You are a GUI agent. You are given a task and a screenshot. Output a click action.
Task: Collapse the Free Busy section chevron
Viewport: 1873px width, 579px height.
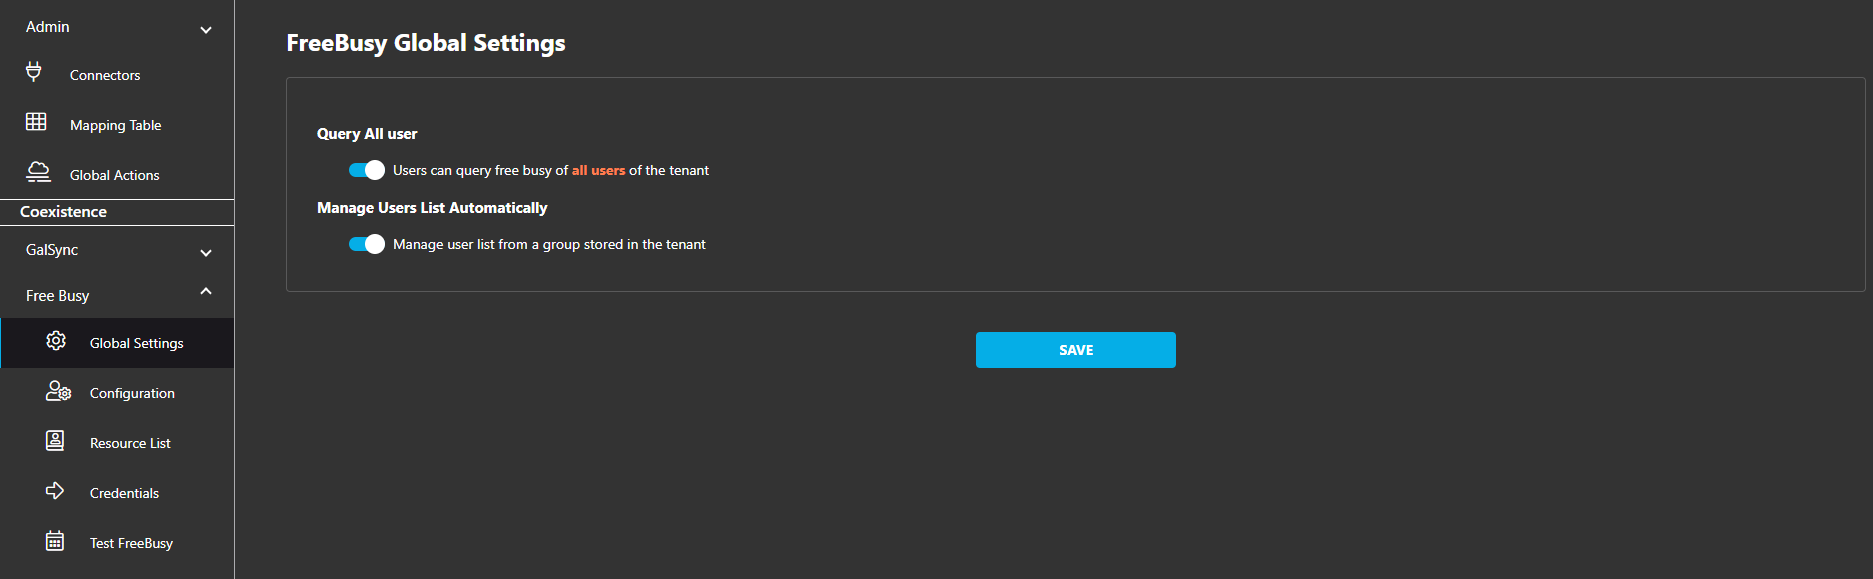pyautogui.click(x=206, y=291)
